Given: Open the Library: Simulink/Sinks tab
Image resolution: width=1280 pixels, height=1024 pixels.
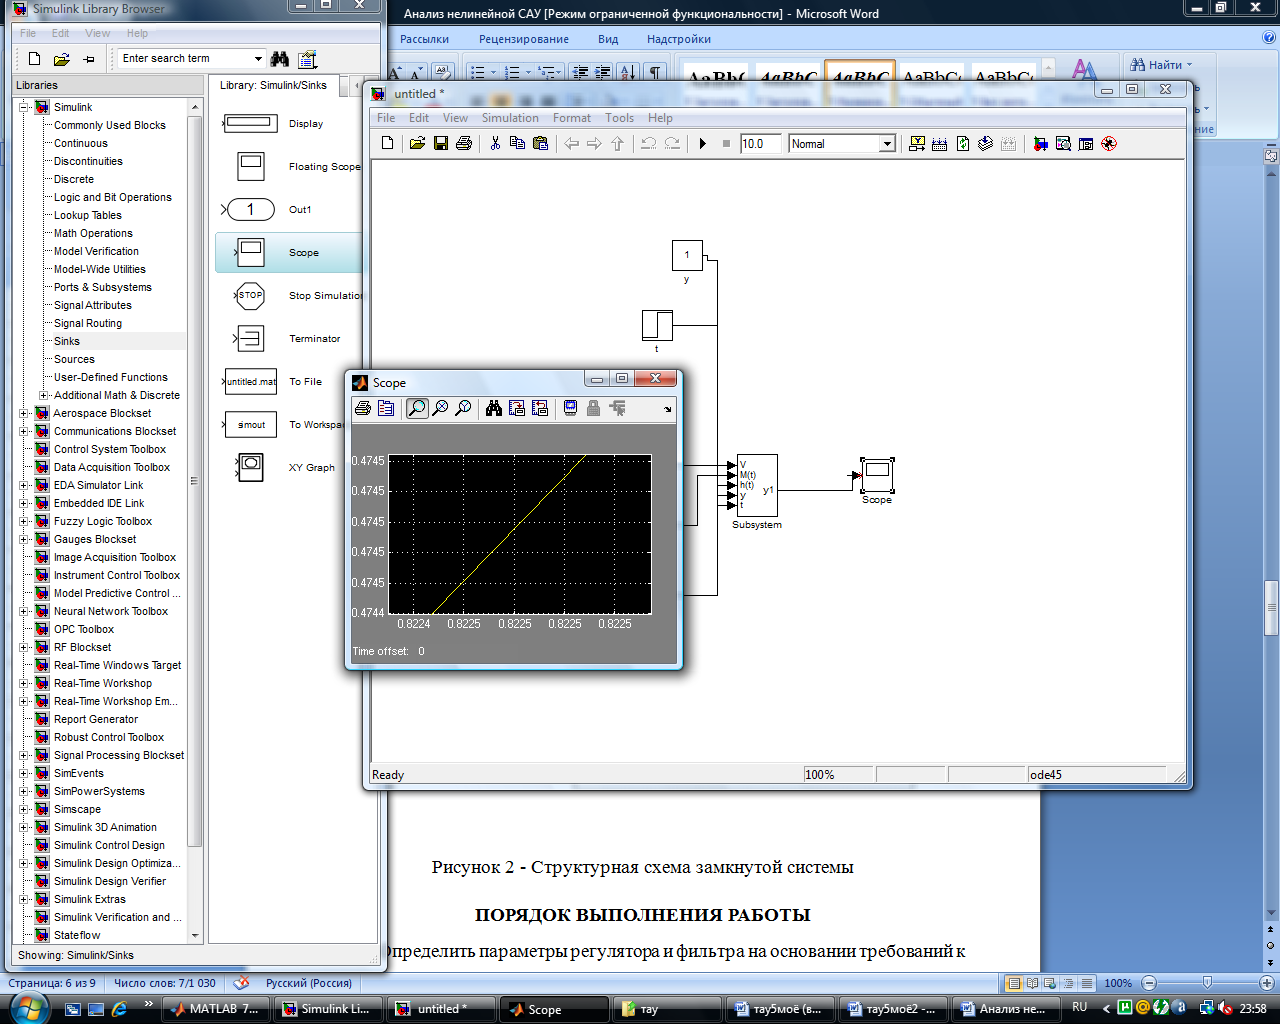Looking at the screenshot, I should [274, 86].
